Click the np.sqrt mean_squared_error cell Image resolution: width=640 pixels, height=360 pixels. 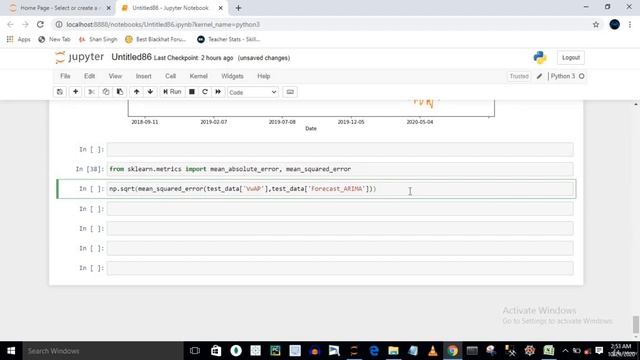pos(340,189)
